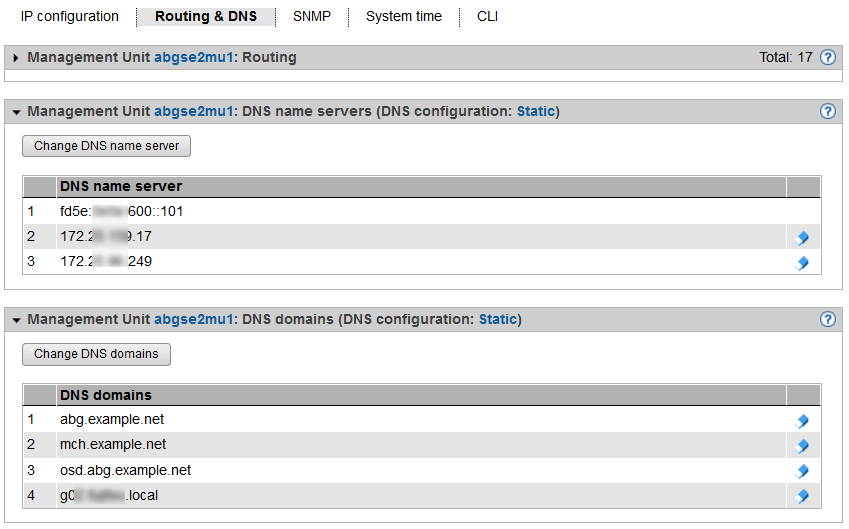849x529 pixels.
Task: Open help for DNS name servers section
Action: click(x=828, y=111)
